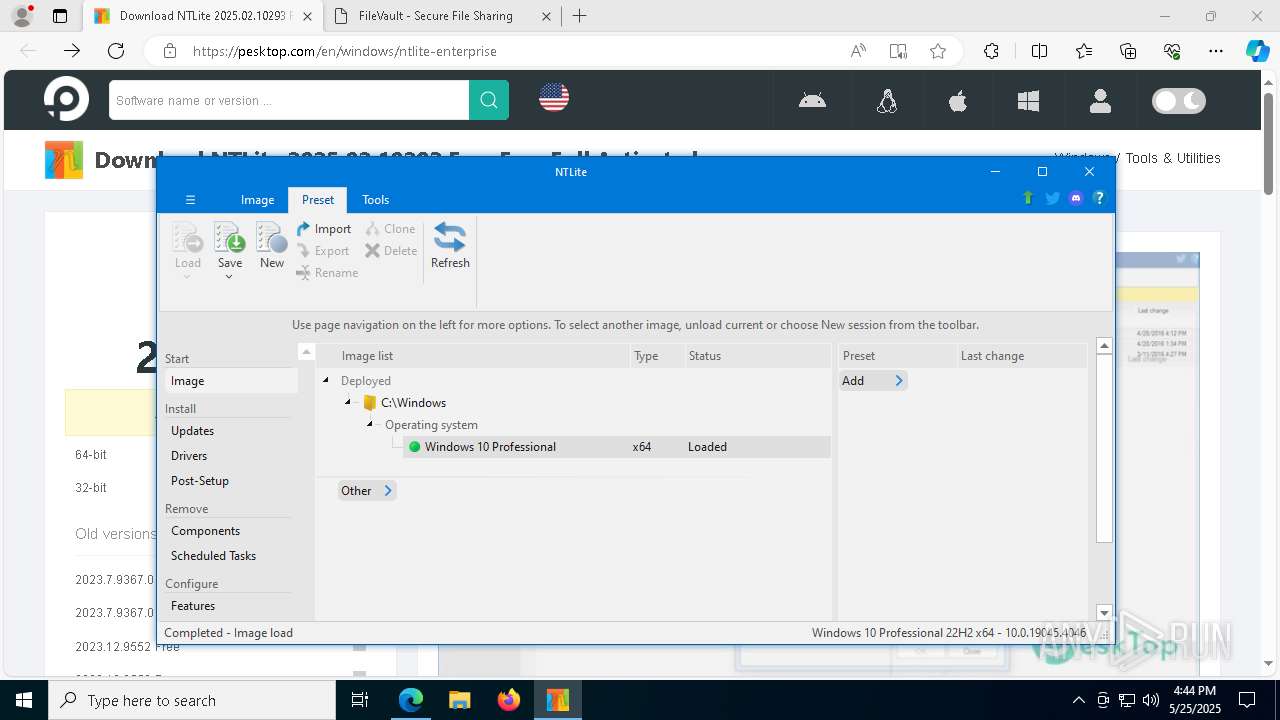Open a new browser tab
Viewport: 1280px width, 720px height.
[x=580, y=16]
